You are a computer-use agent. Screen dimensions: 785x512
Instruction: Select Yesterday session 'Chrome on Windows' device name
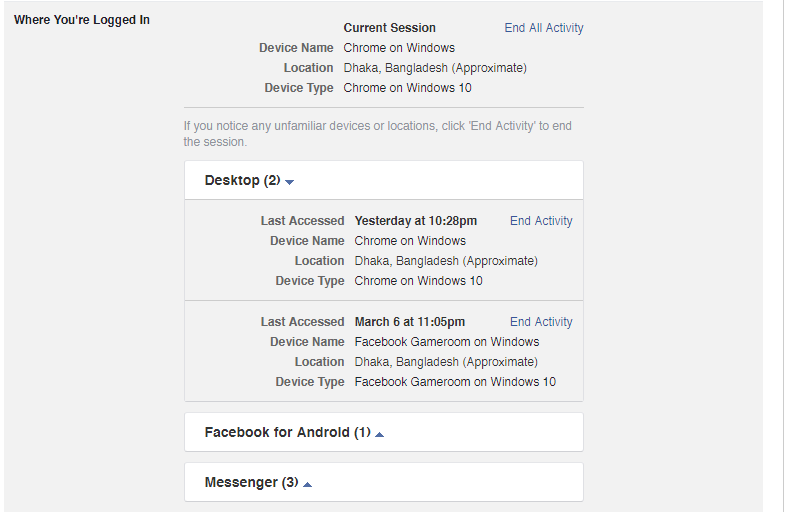[x=410, y=241]
